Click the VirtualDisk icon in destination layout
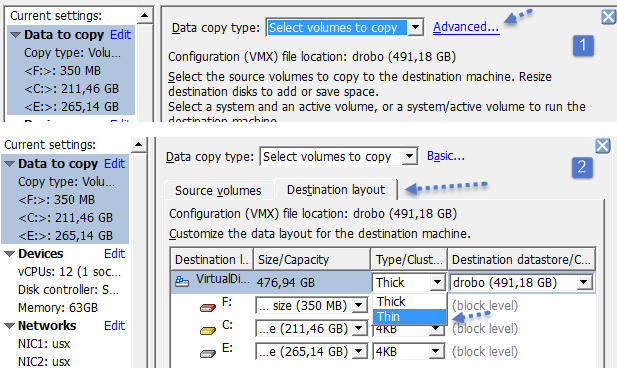This screenshot has width=617, height=371. [x=182, y=282]
